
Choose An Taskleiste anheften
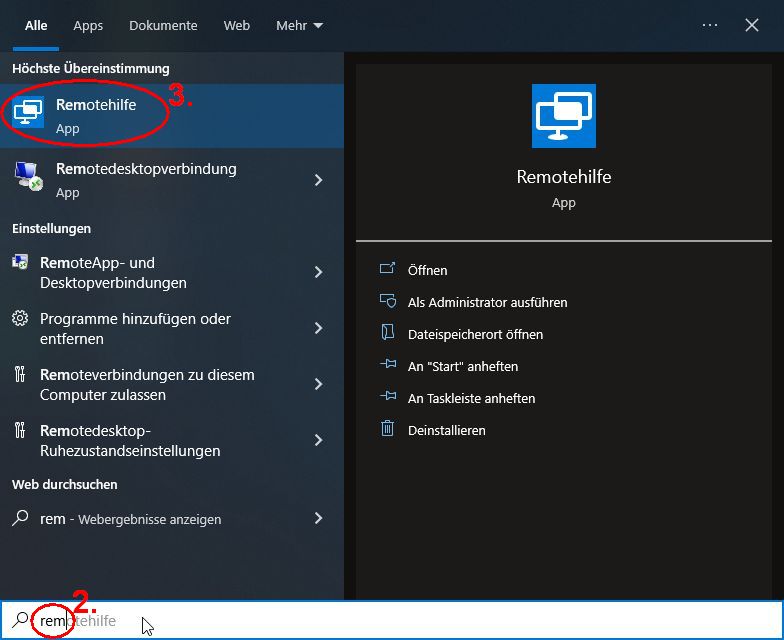point(472,398)
